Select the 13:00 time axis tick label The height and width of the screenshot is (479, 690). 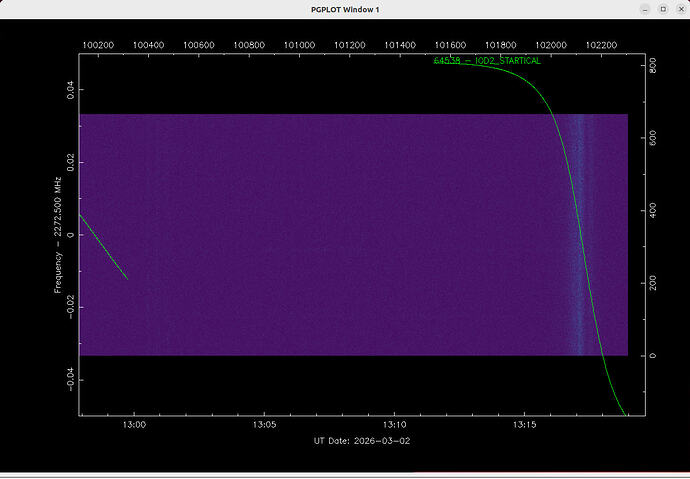133,425
